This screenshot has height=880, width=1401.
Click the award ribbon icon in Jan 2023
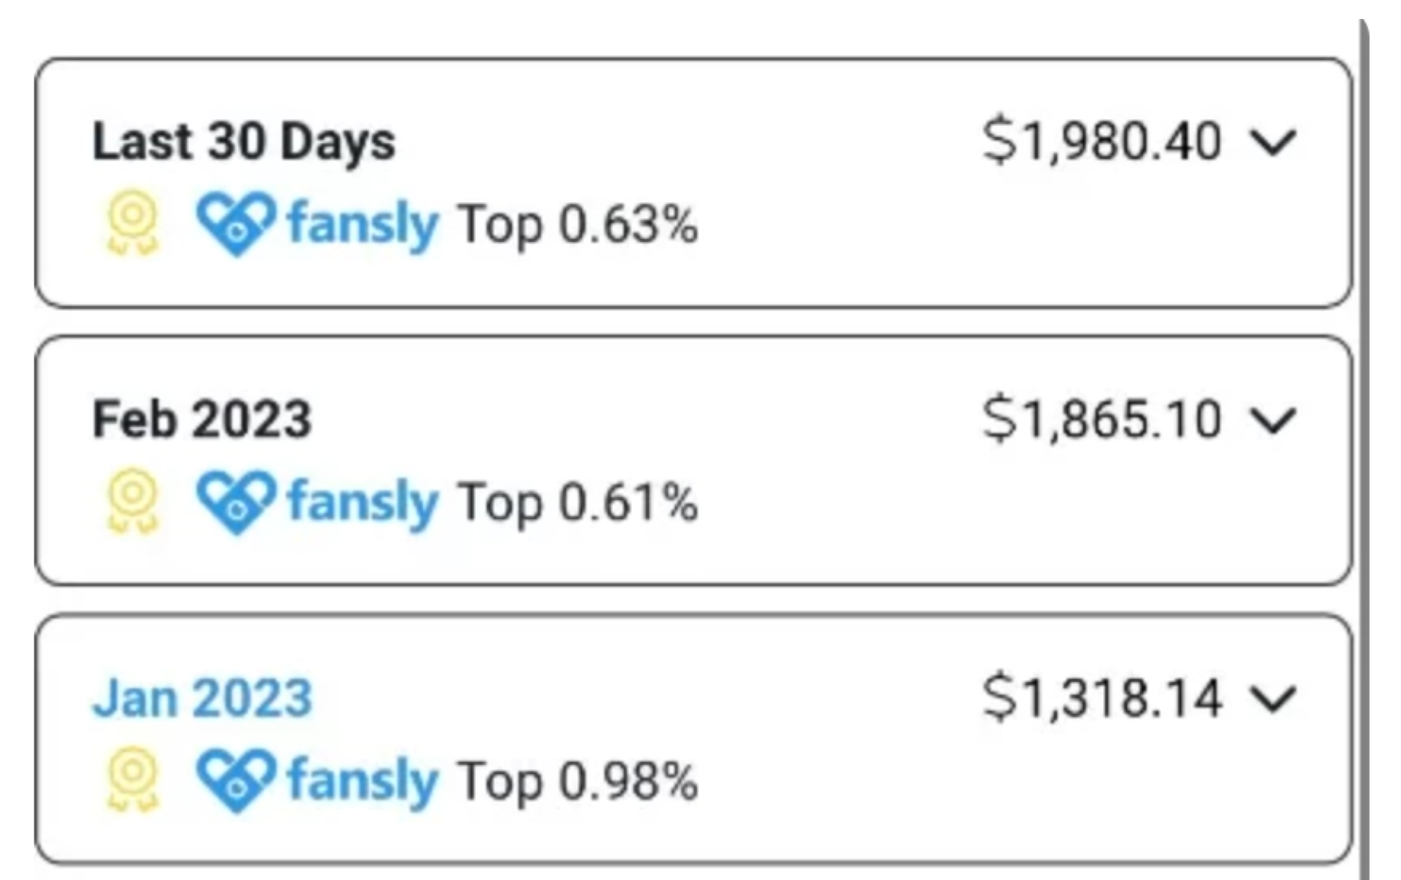click(133, 780)
